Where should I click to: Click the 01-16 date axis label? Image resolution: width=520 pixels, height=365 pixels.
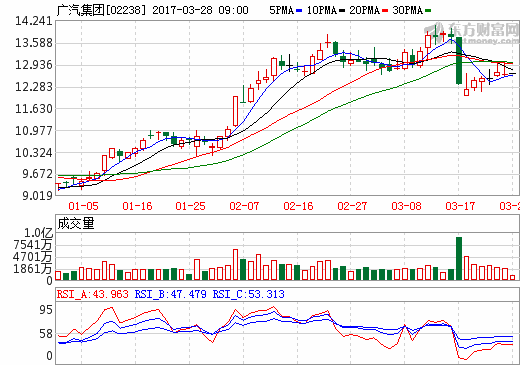(x=137, y=206)
